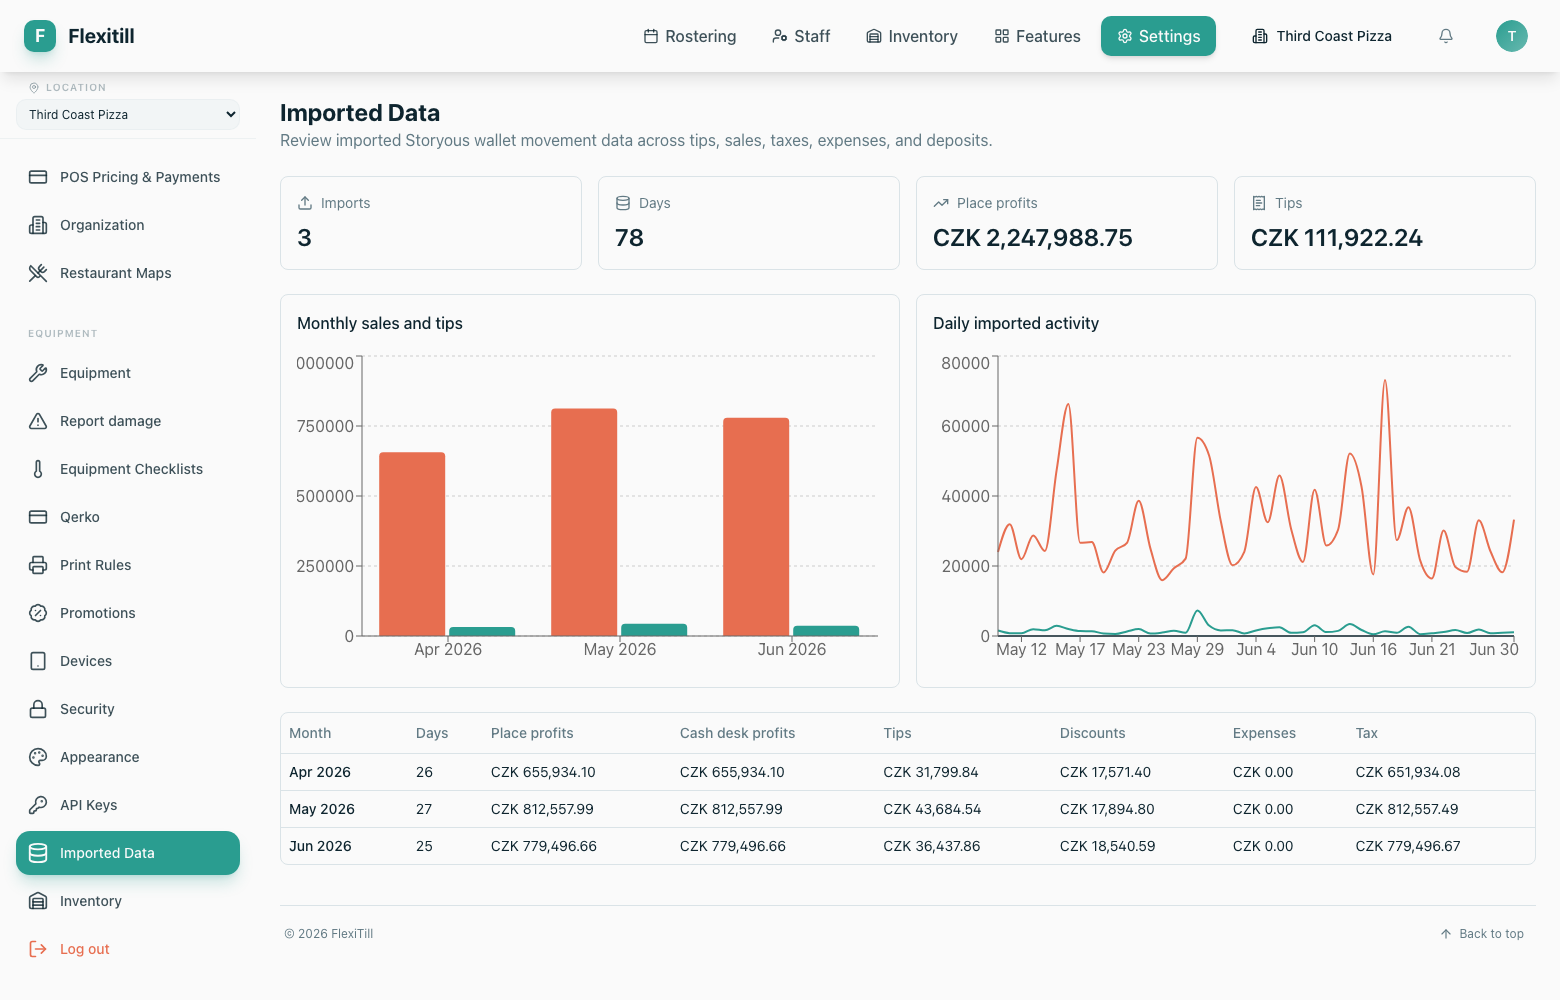Click the Monthly sales and tips heading

[380, 323]
